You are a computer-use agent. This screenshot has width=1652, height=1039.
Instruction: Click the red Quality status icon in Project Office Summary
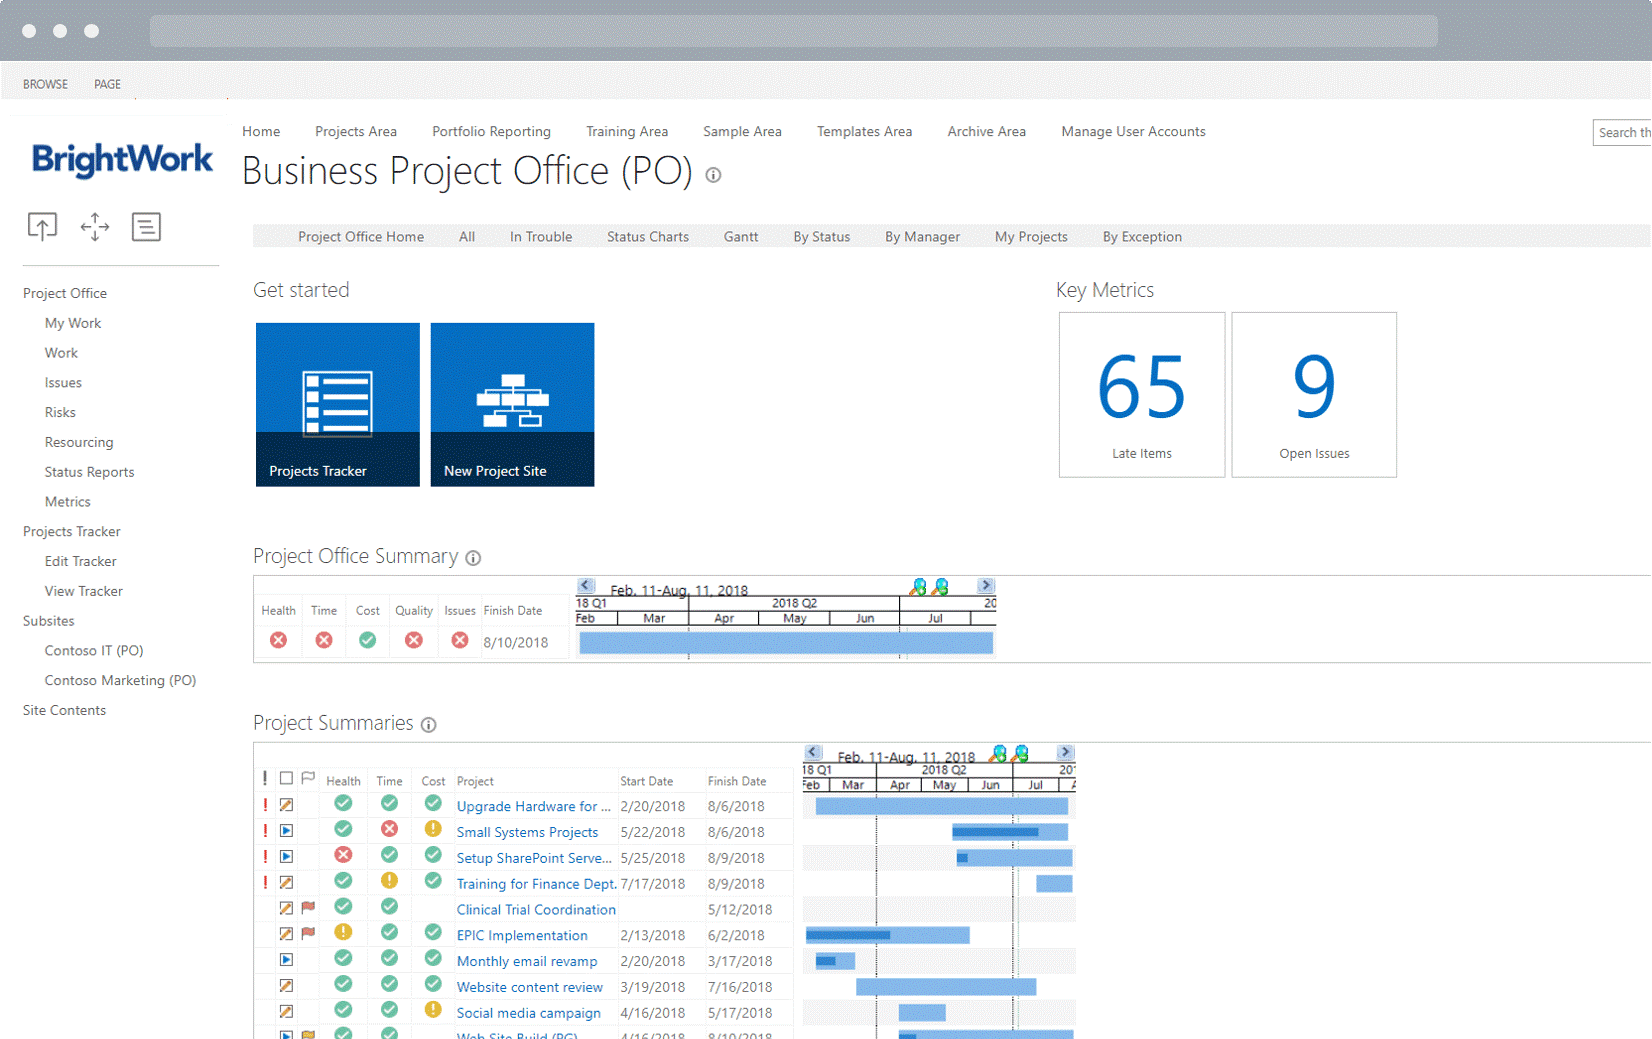(x=413, y=640)
